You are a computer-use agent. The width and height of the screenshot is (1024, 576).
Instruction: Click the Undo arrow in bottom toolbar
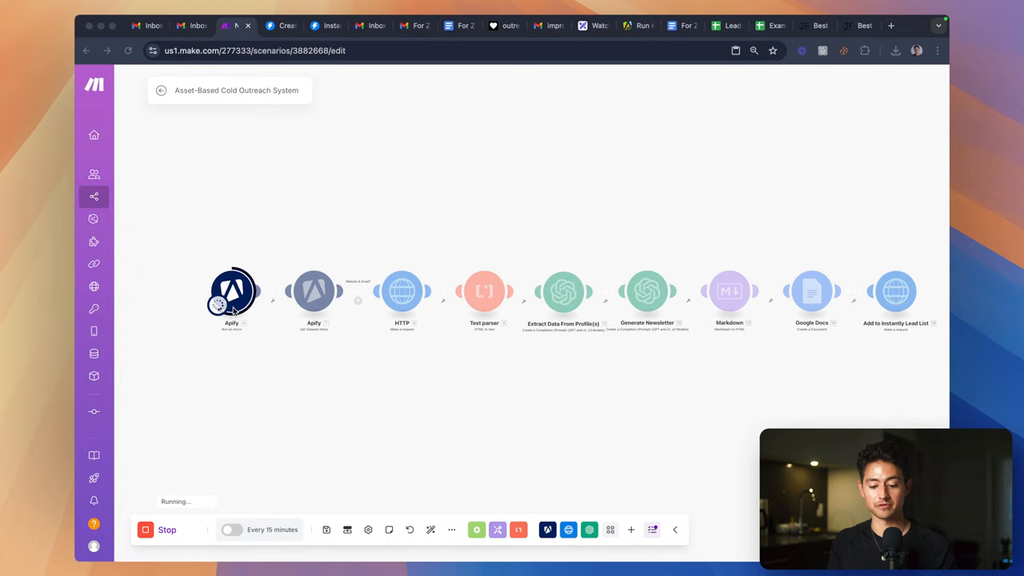click(410, 530)
